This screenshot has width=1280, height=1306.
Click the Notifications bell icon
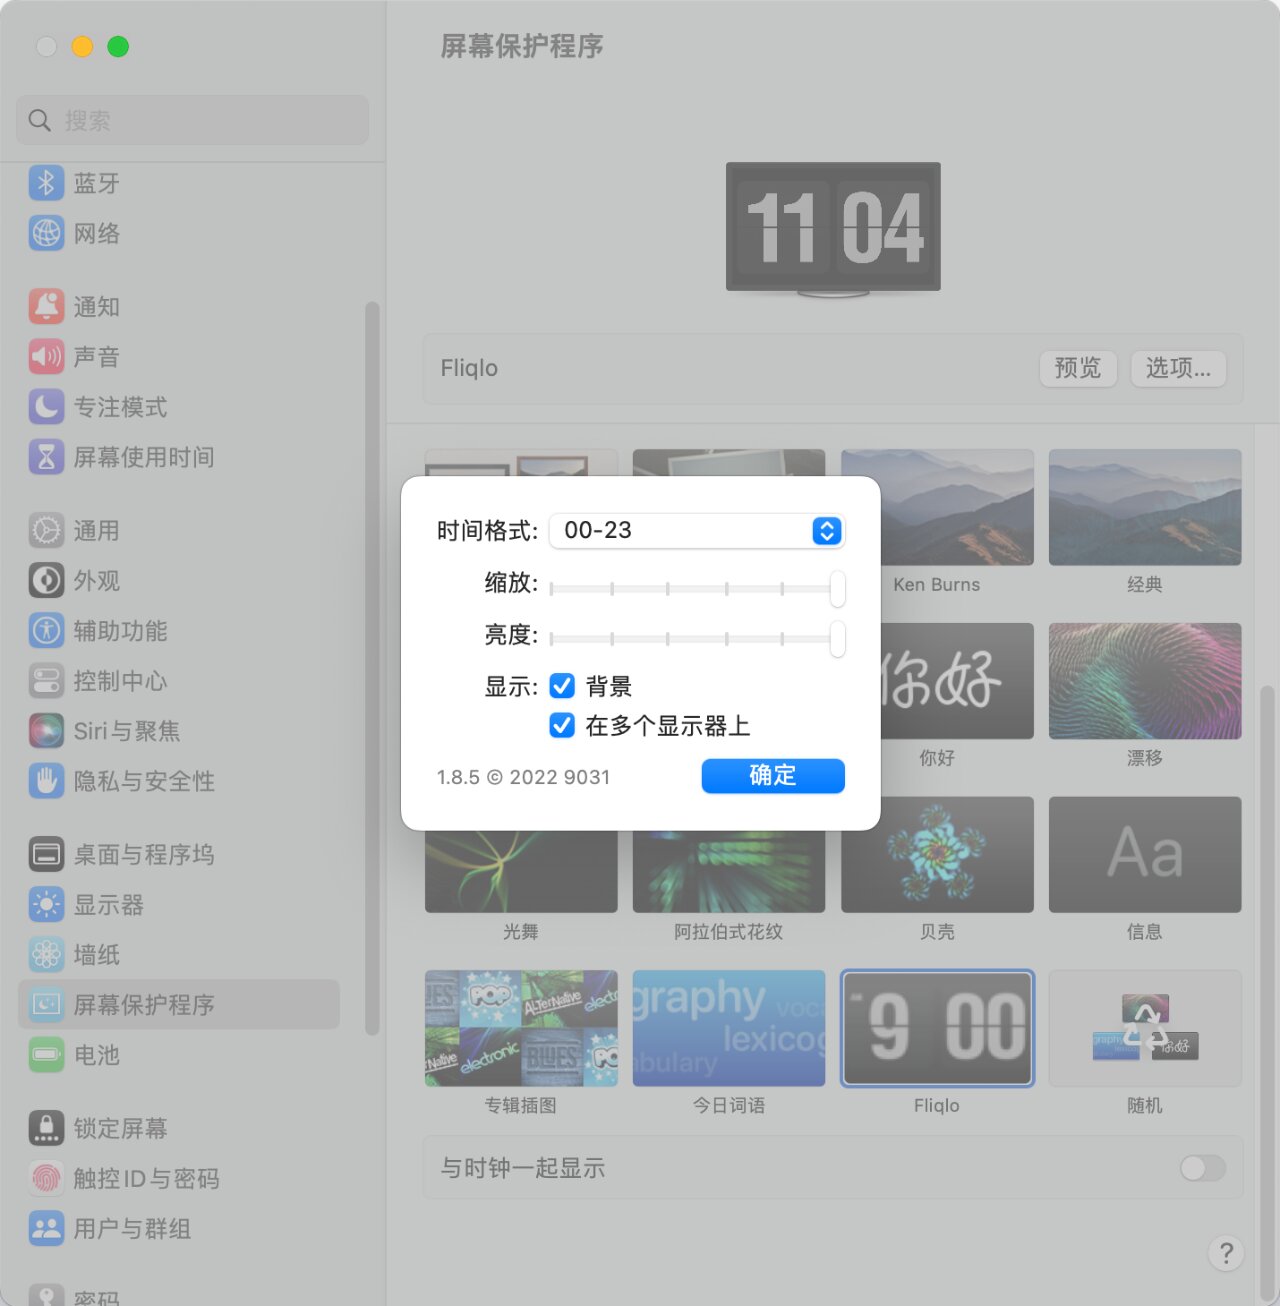(46, 306)
